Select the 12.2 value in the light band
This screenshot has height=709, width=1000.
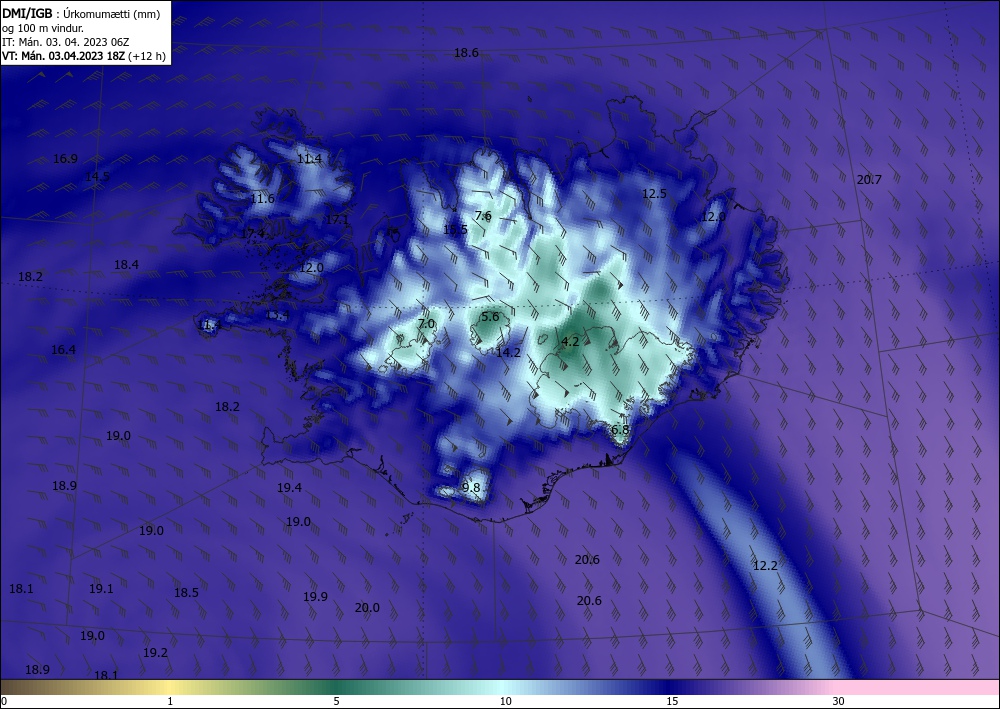coord(765,566)
